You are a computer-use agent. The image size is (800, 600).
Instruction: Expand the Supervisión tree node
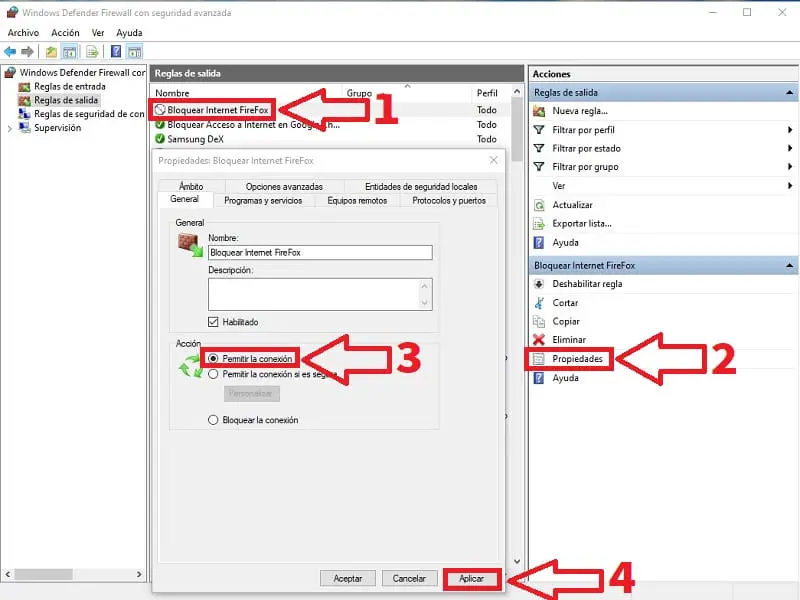click(9, 128)
